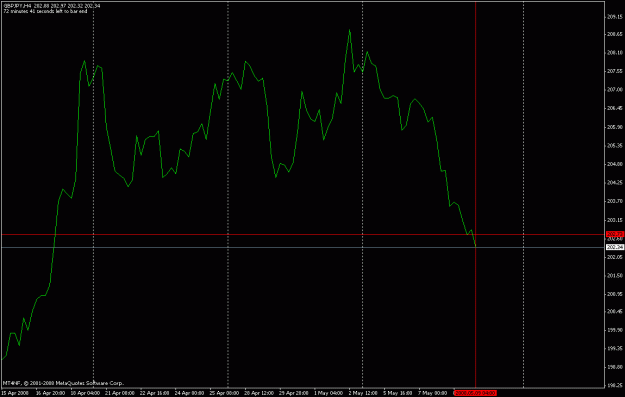625x397 pixels.
Task: Select the red horizontal line on the chart
Action: pyautogui.click(x=303, y=235)
